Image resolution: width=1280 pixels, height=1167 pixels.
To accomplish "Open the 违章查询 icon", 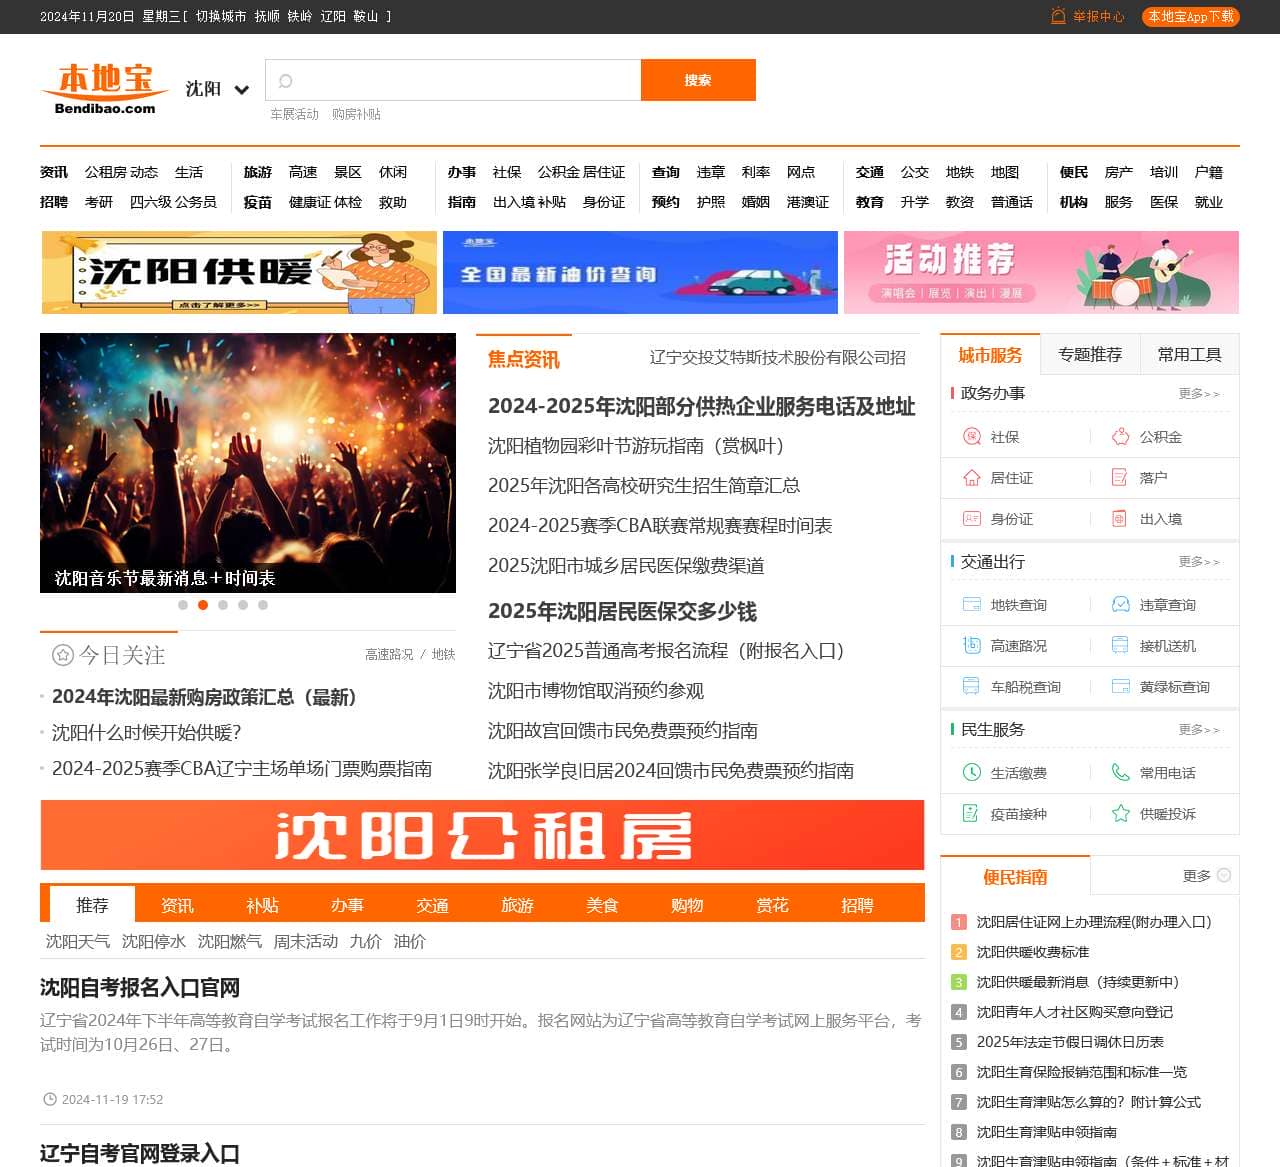I will (x=1120, y=605).
